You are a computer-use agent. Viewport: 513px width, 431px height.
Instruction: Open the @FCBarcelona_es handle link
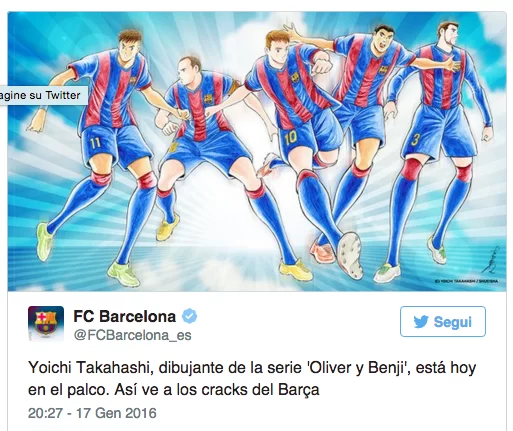point(132,335)
